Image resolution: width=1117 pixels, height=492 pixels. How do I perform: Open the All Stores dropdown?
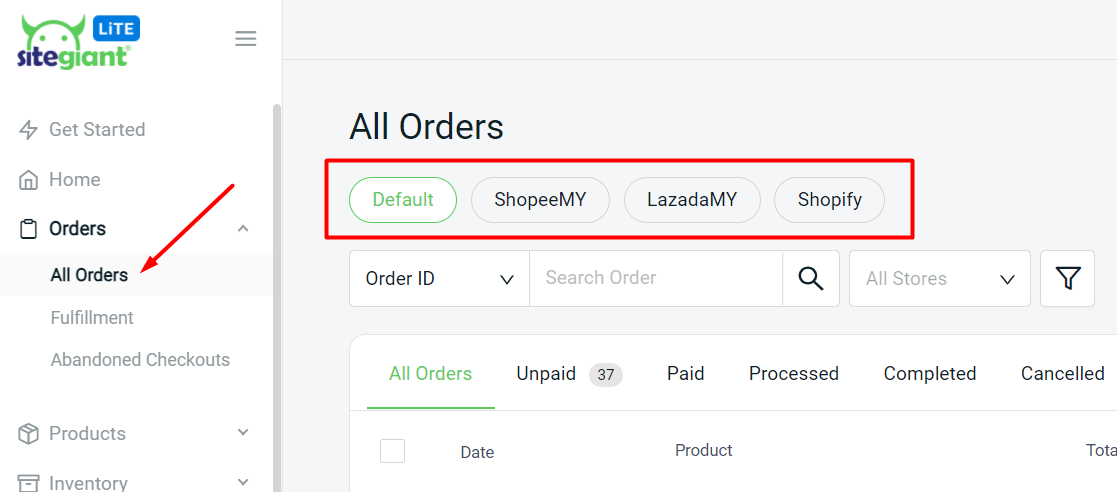939,278
